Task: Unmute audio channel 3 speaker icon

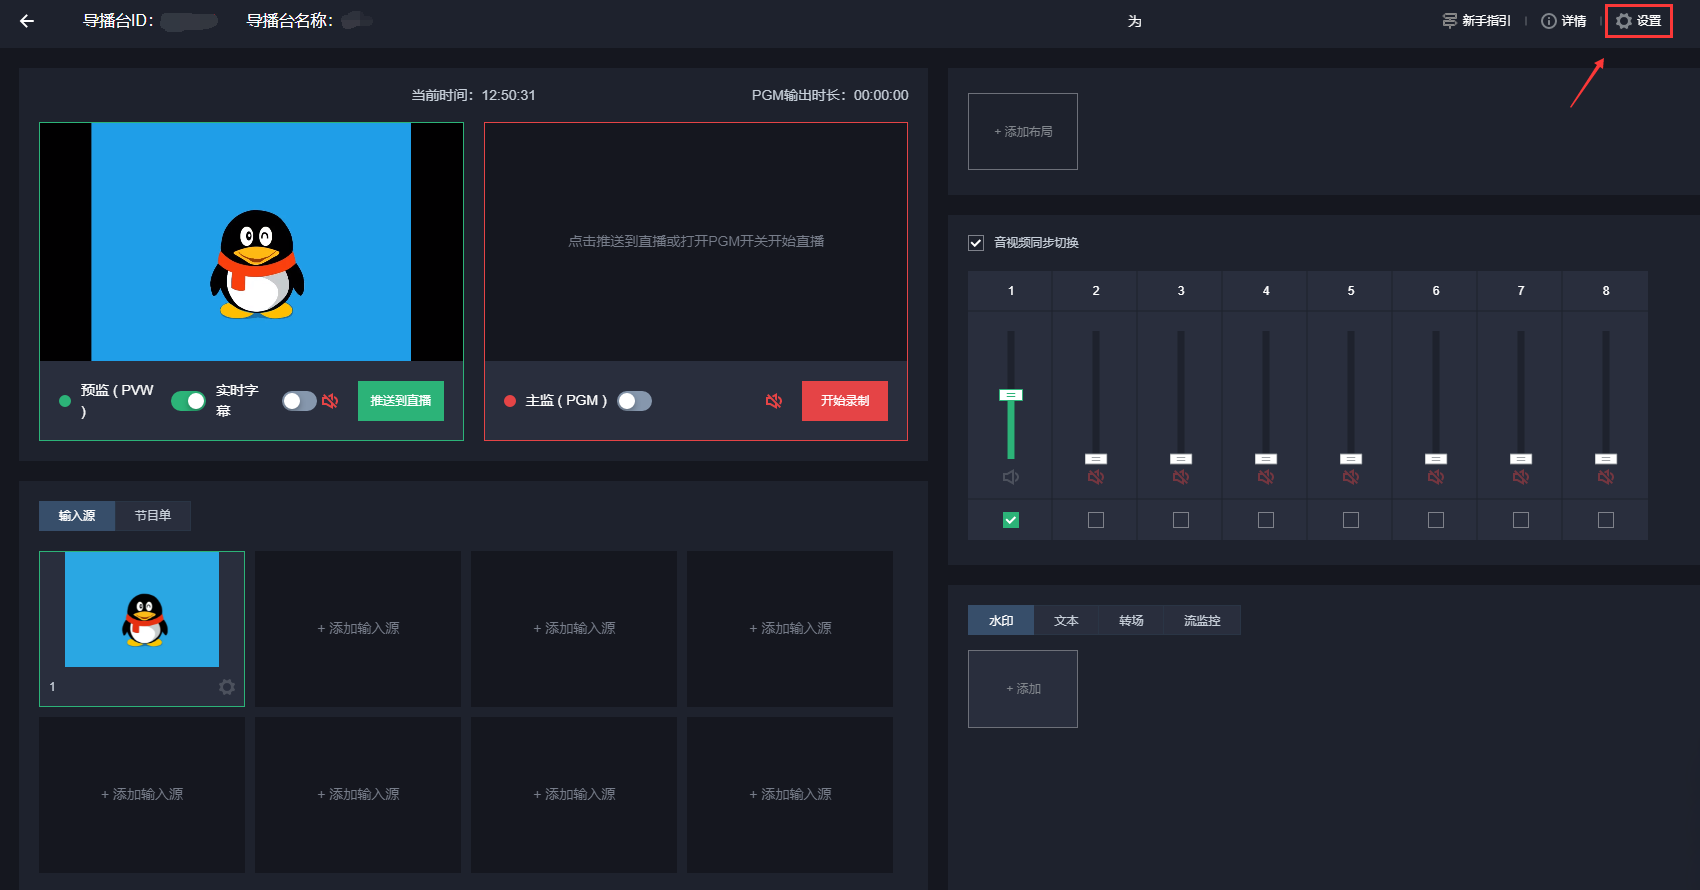Action: (x=1181, y=477)
